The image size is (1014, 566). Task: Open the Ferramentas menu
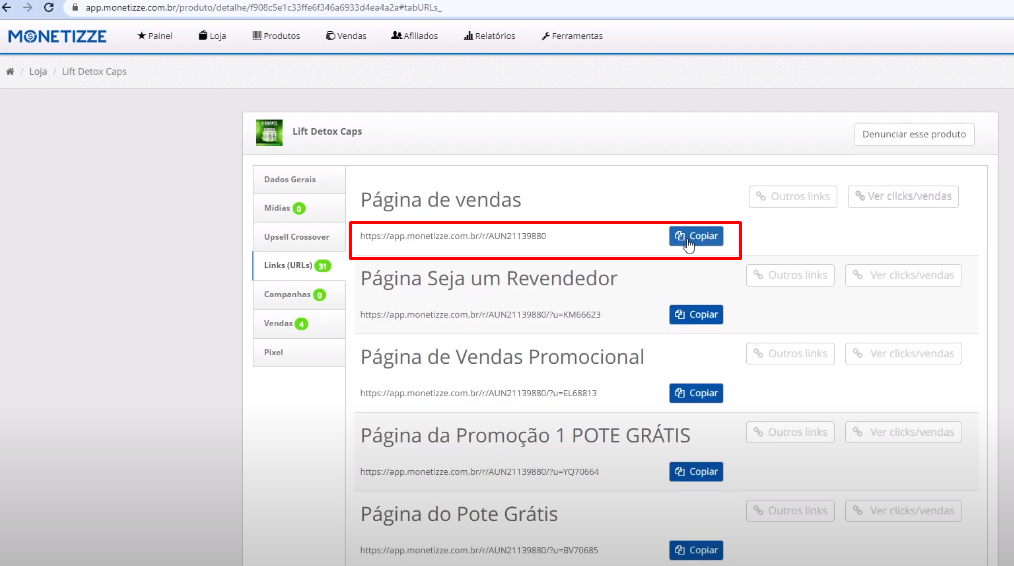(x=572, y=36)
